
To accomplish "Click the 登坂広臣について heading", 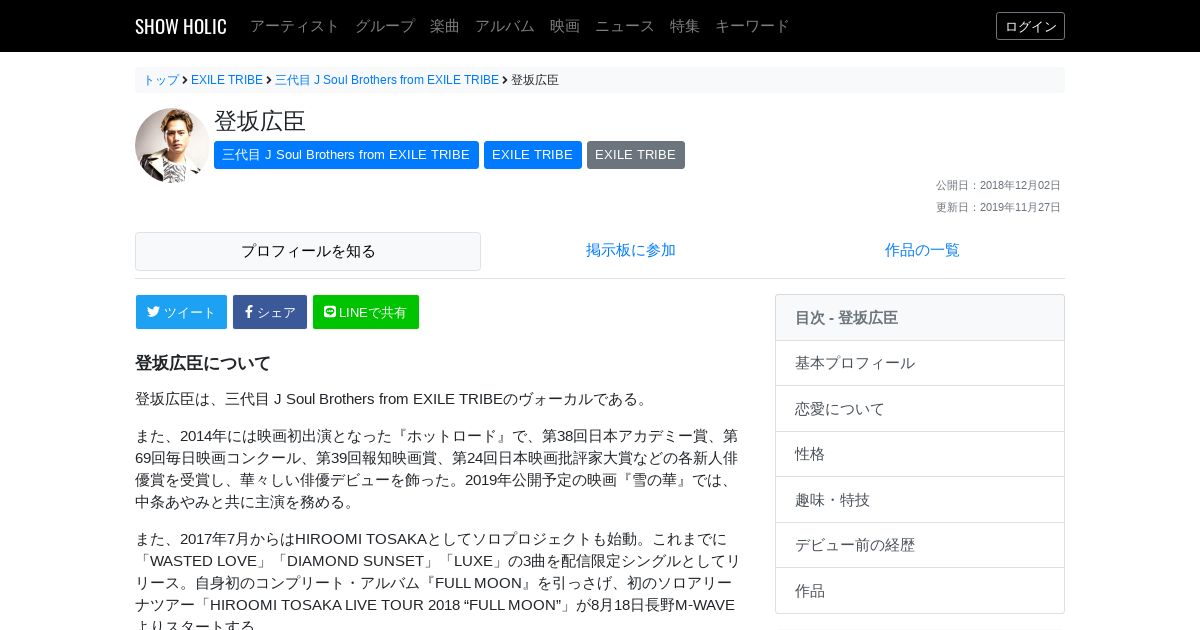I will tap(203, 363).
